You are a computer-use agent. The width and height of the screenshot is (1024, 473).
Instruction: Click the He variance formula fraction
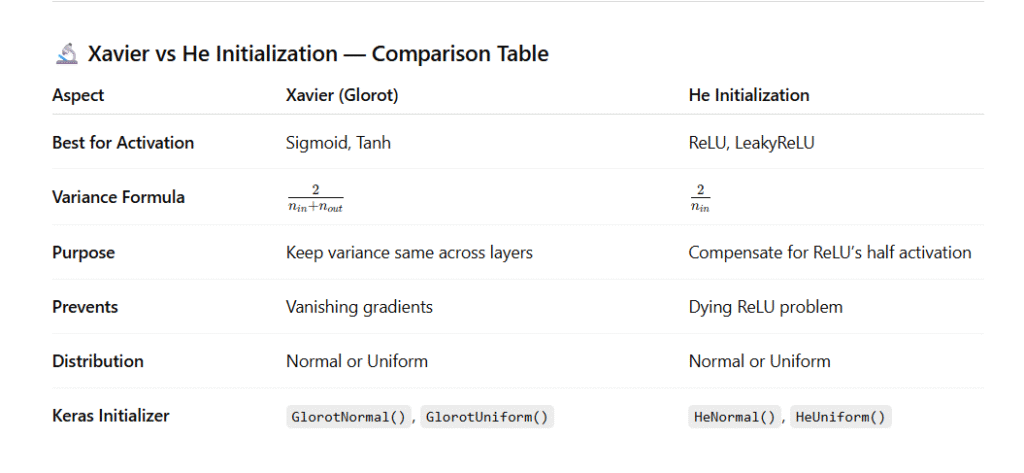(x=700, y=198)
